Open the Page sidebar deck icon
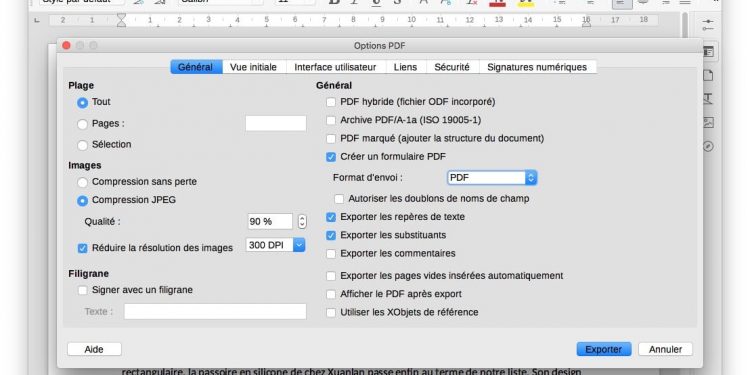 click(708, 75)
